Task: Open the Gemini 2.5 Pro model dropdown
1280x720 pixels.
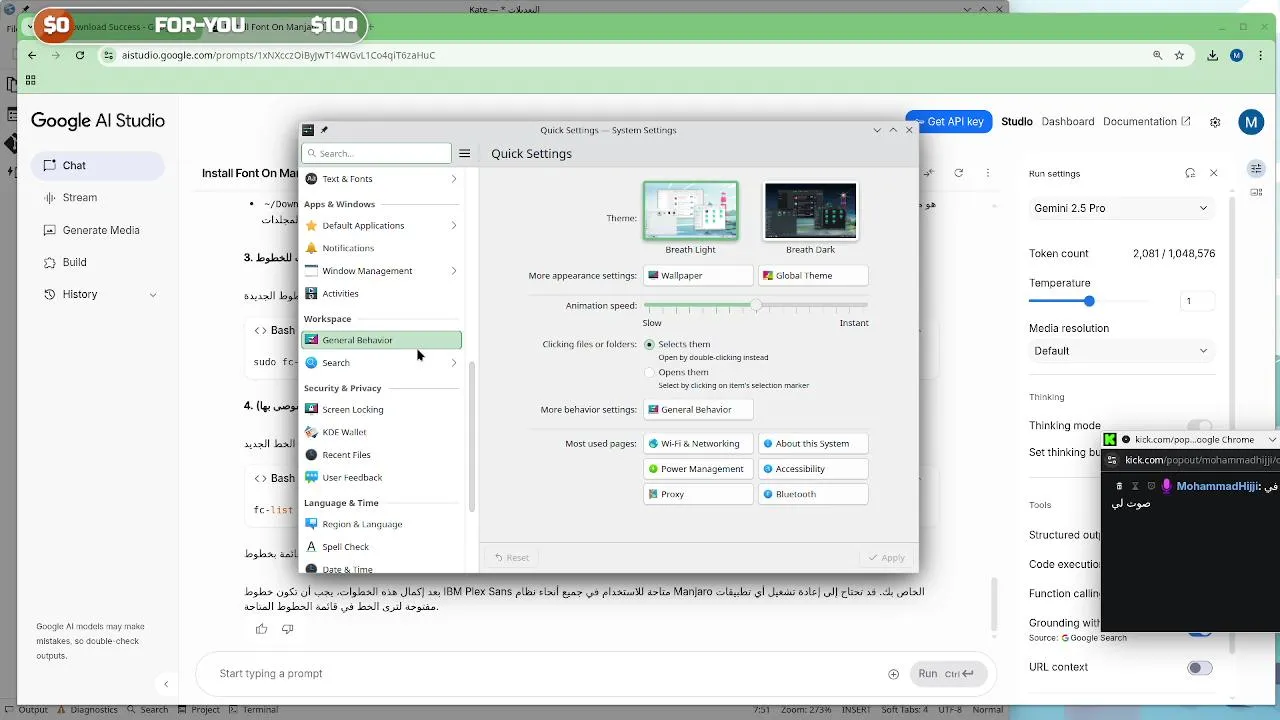Action: (x=1121, y=208)
